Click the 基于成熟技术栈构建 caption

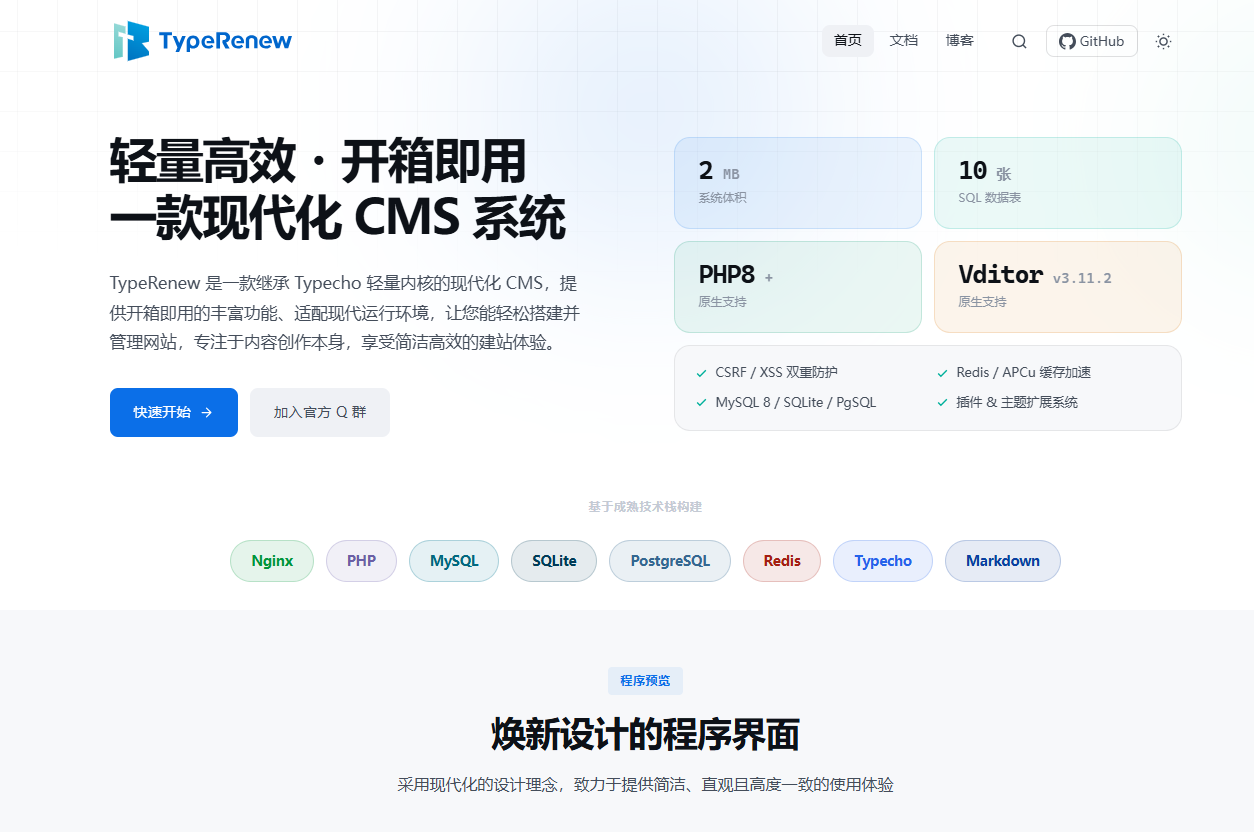pos(645,507)
